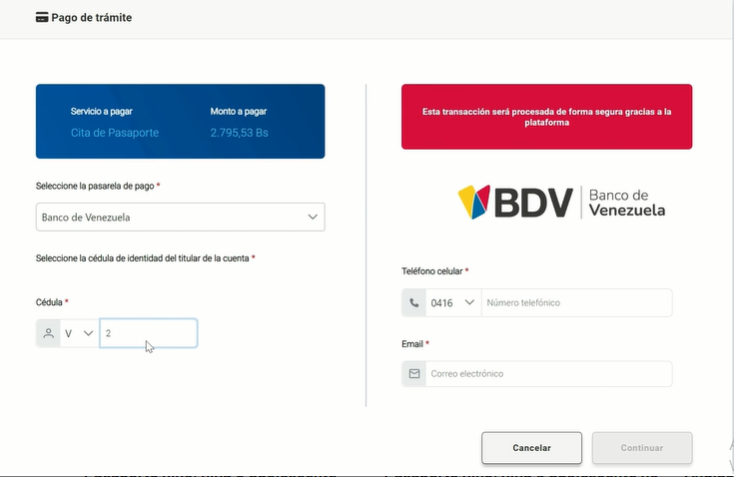Focus the Cédula number input field
The height and width of the screenshot is (477, 734).
148,333
